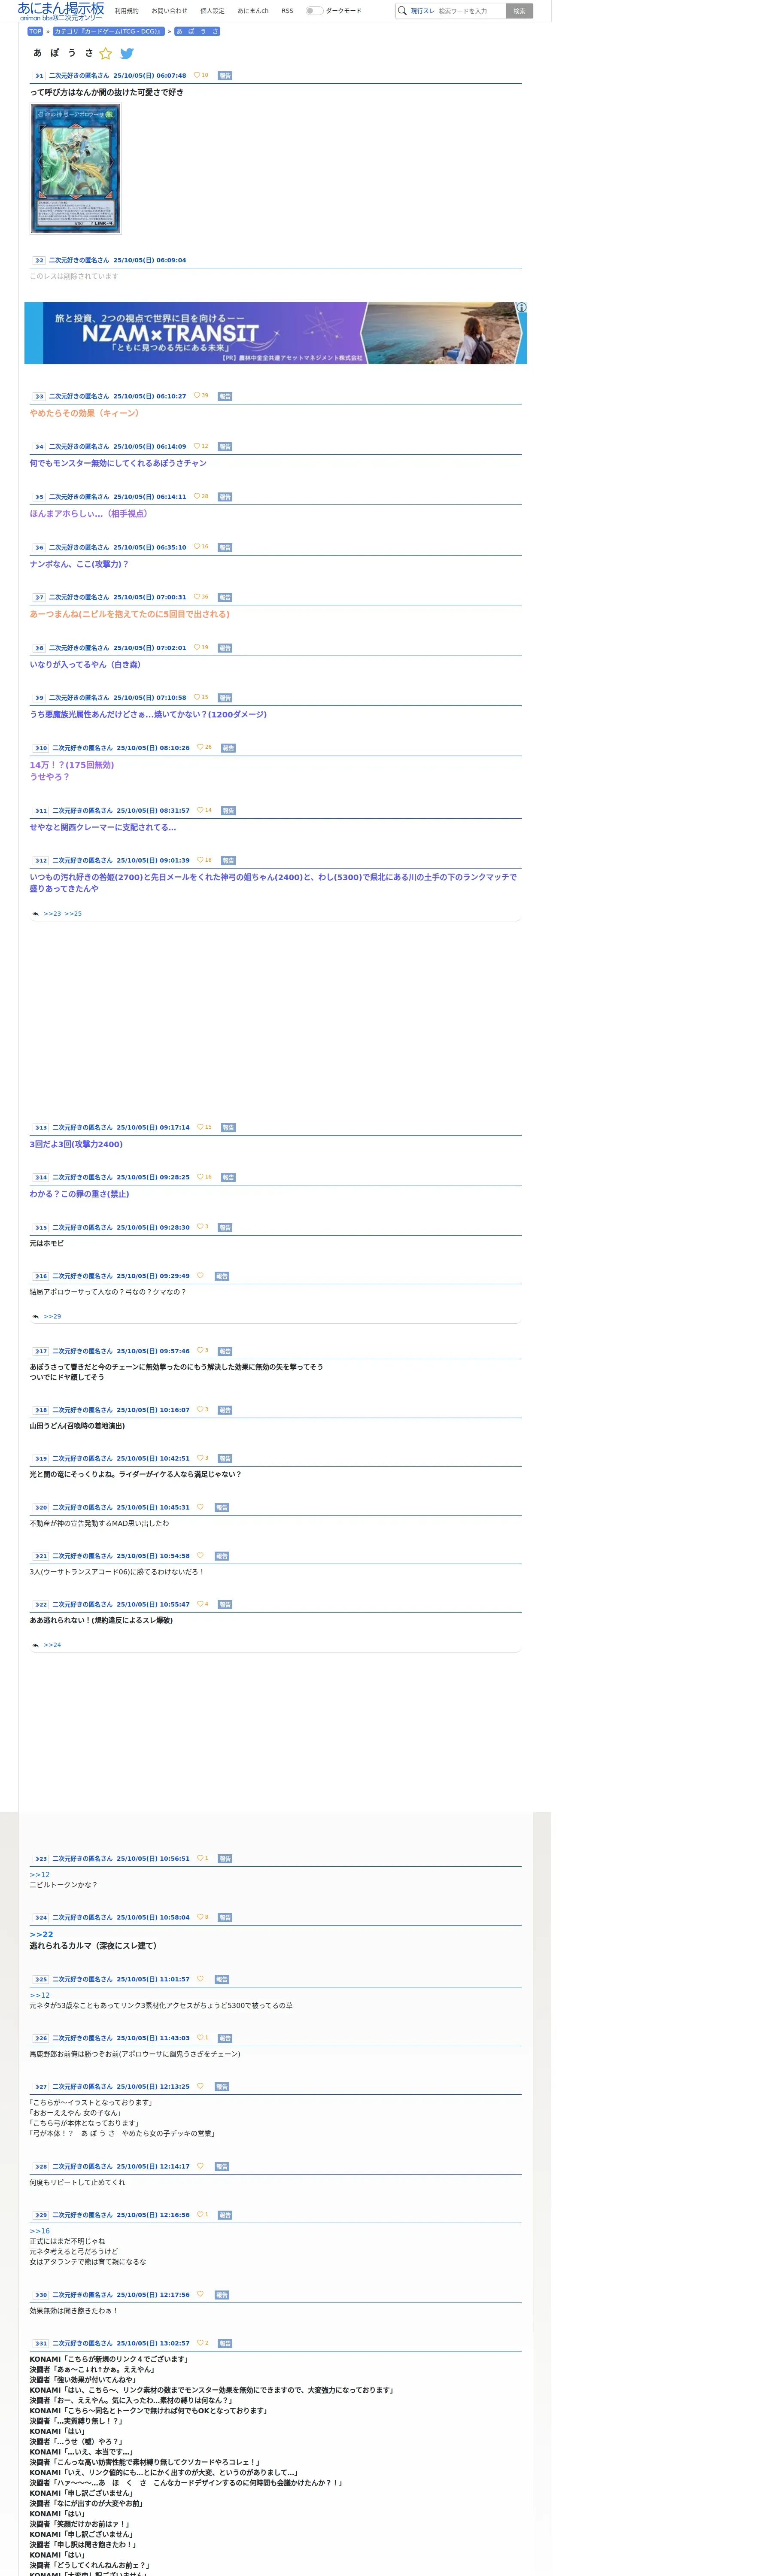Like post 11 with its heart icon
This screenshot has width=778, height=2576.
coord(200,810)
